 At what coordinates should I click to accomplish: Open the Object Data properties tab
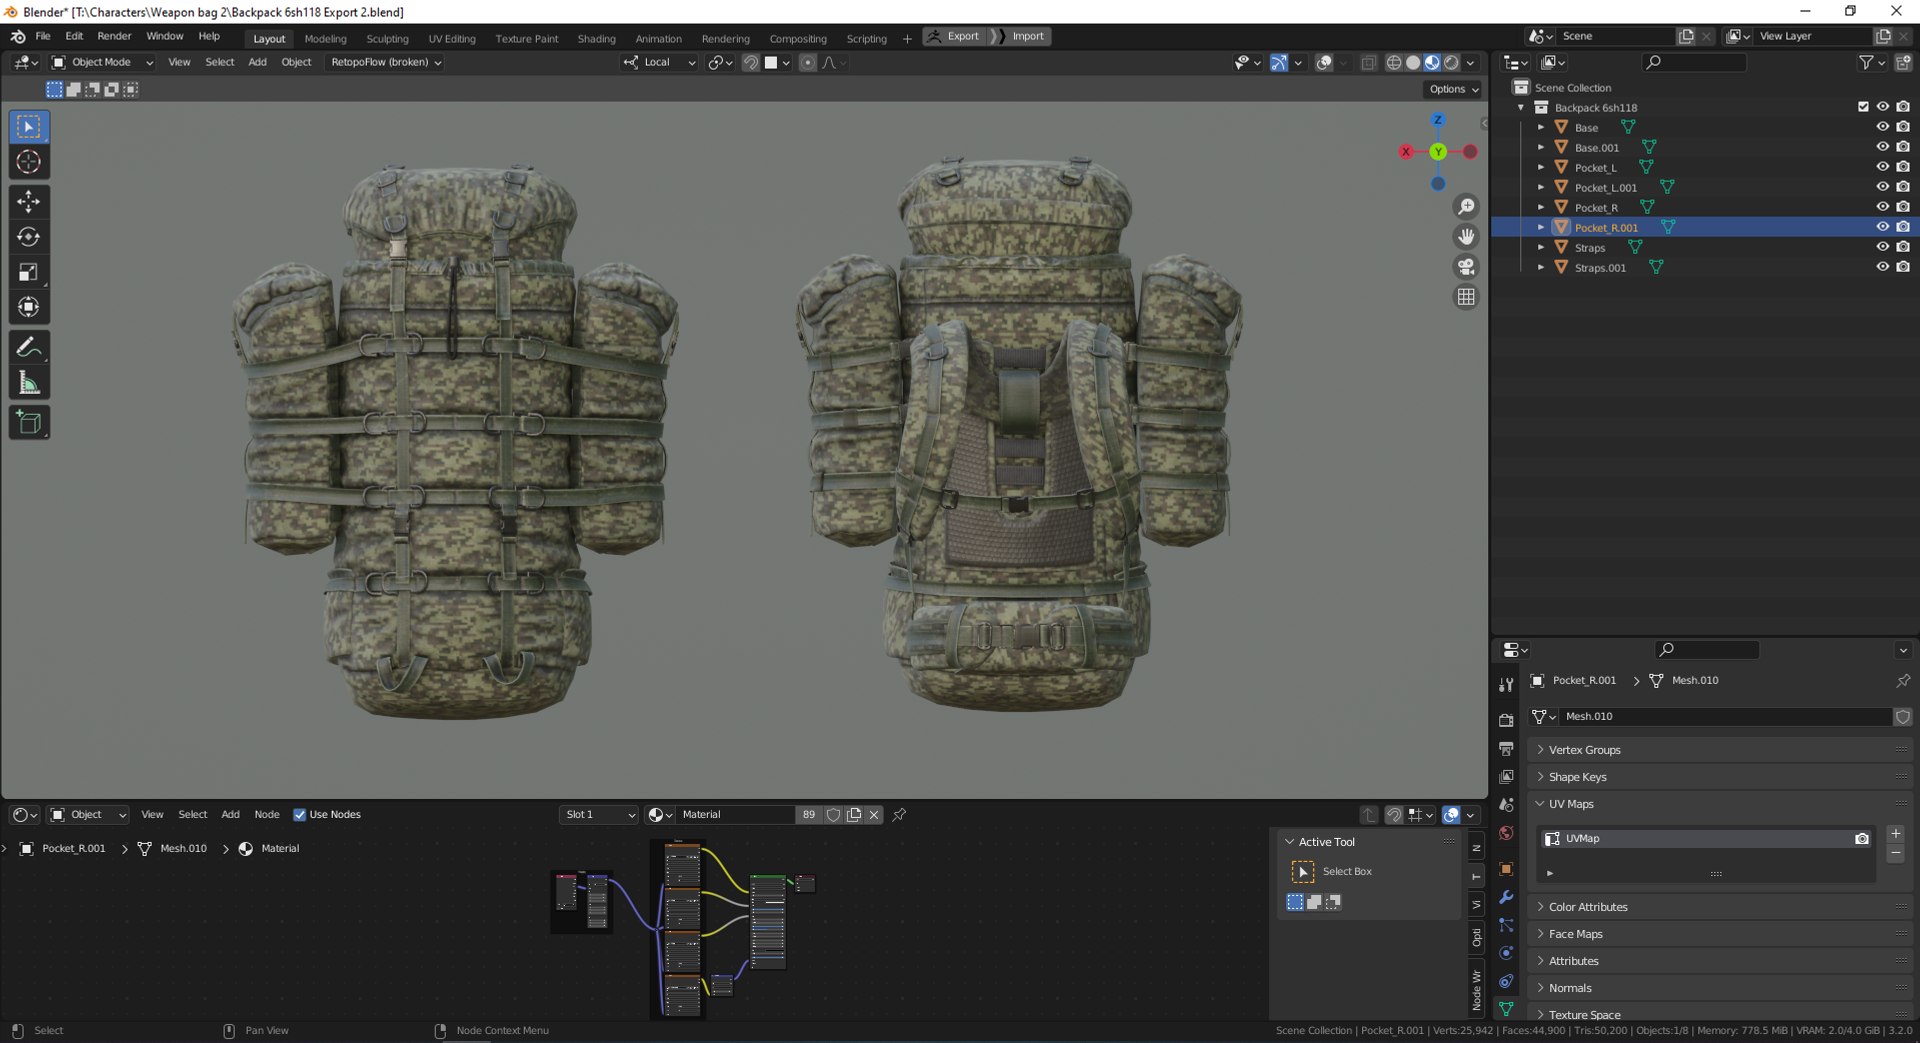[1506, 1009]
